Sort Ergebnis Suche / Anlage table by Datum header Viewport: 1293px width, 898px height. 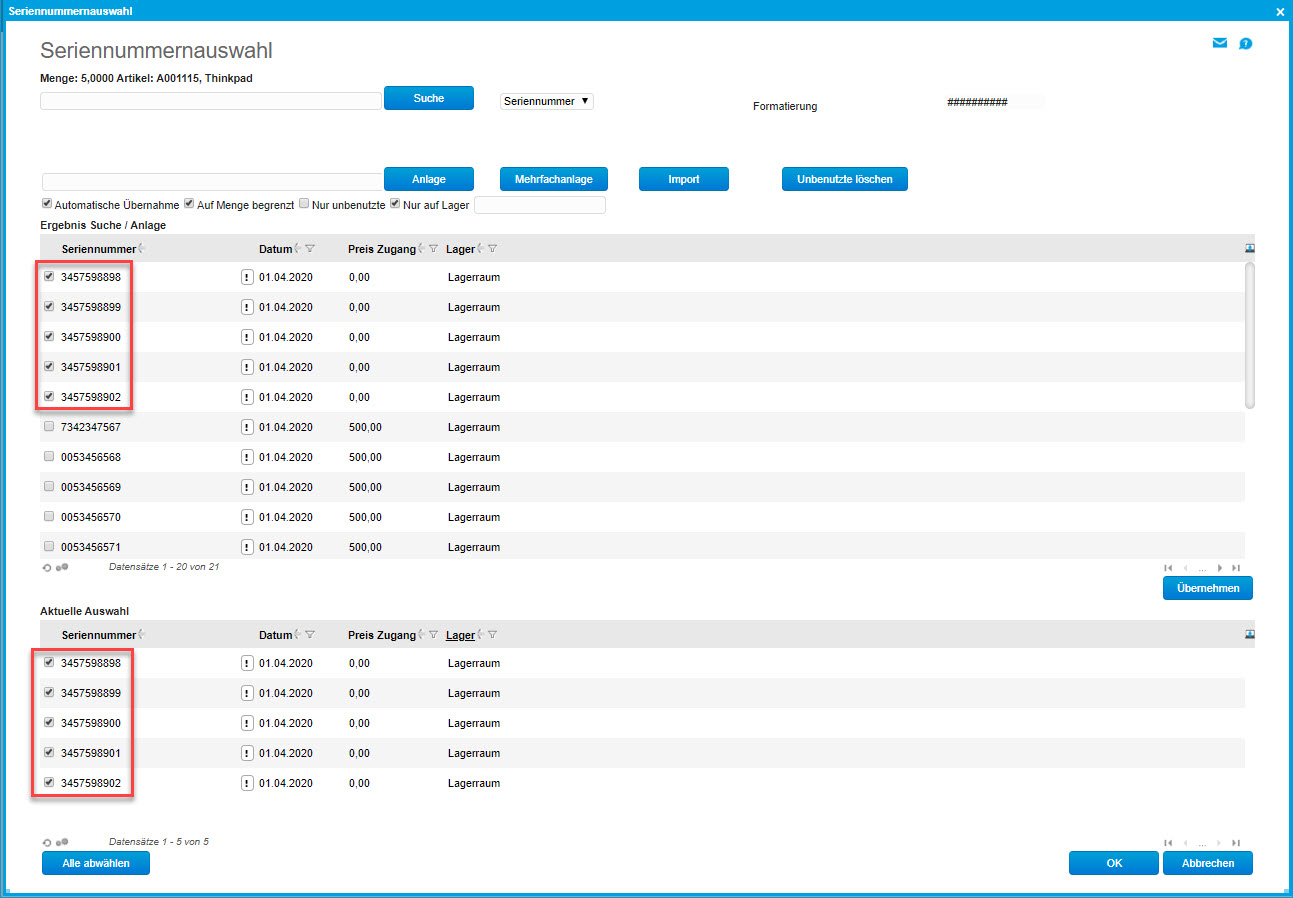click(276, 249)
